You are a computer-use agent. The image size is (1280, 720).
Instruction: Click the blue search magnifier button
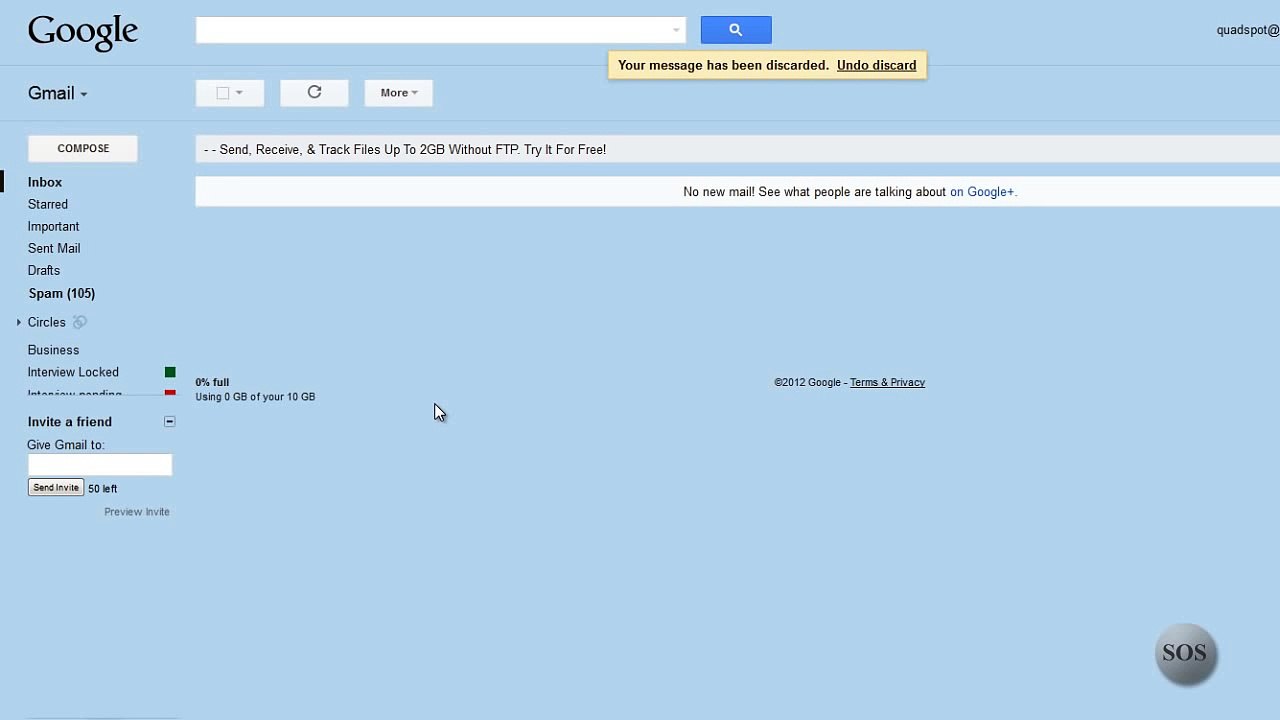(x=736, y=30)
